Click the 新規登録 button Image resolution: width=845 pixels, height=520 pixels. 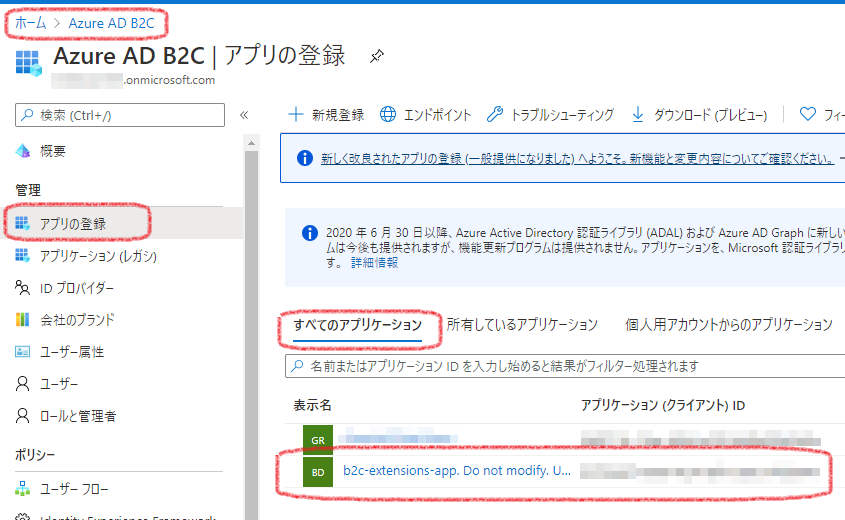pyautogui.click(x=326, y=114)
